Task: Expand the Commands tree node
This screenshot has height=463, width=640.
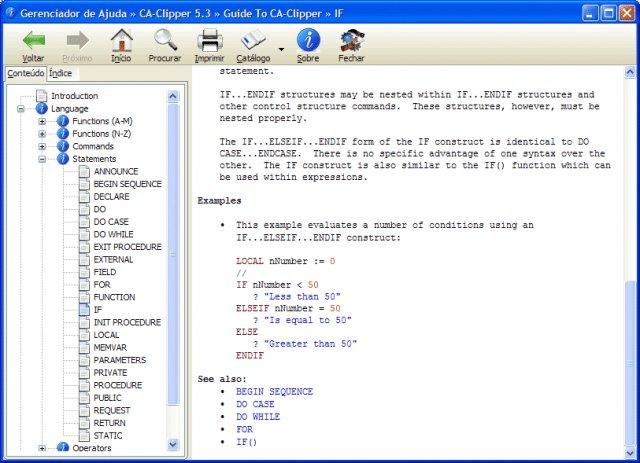Action: (x=42, y=146)
